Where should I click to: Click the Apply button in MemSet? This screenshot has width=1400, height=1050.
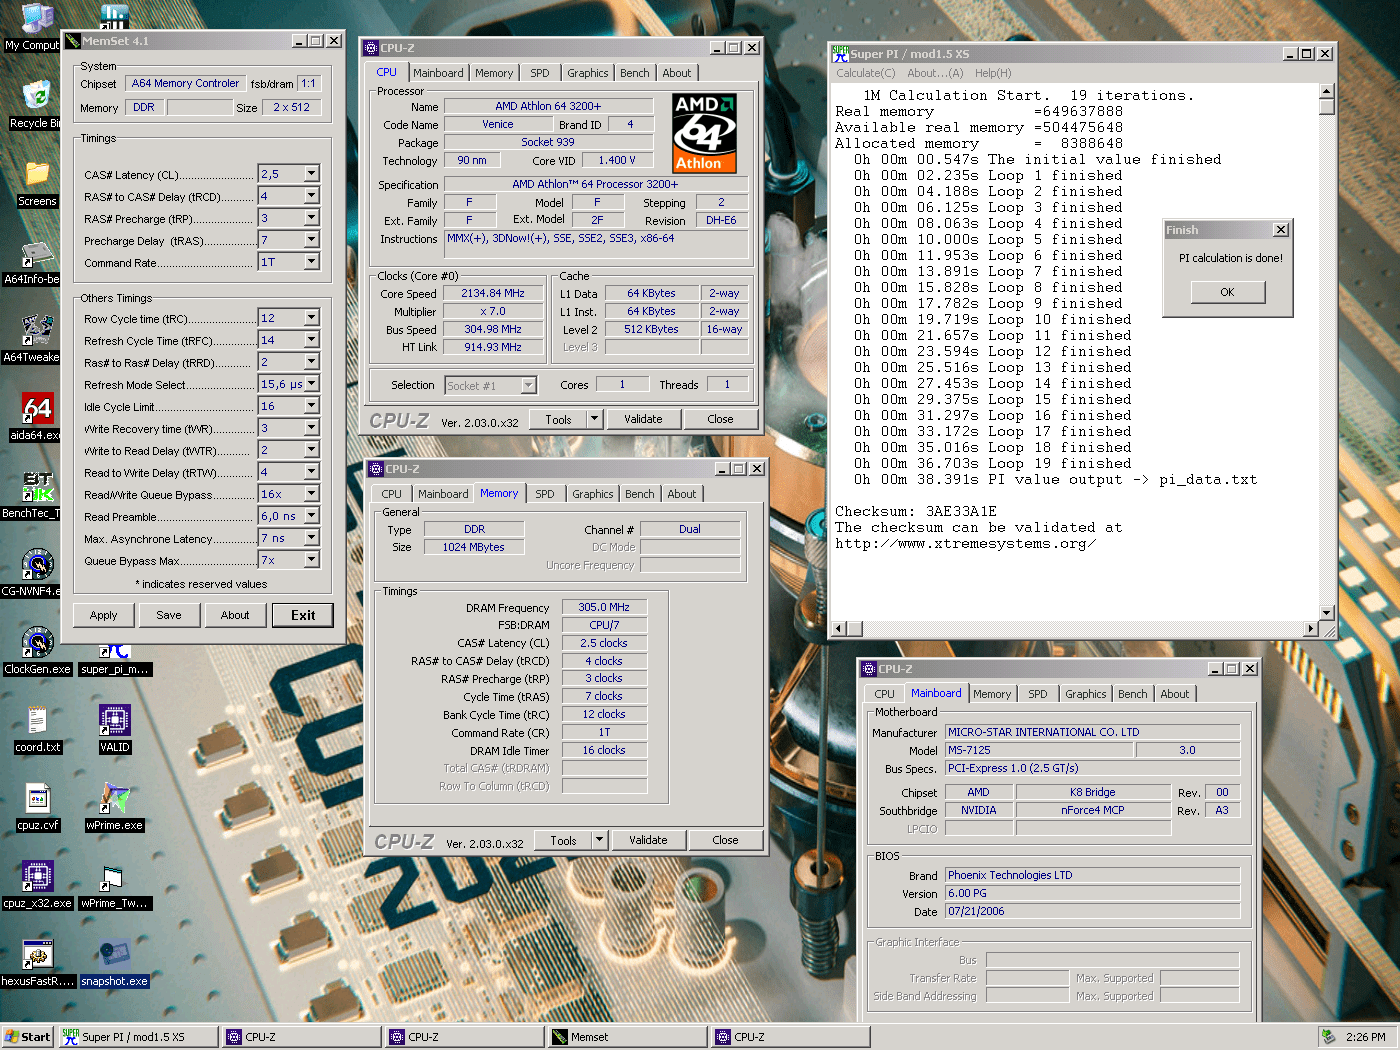point(104,615)
